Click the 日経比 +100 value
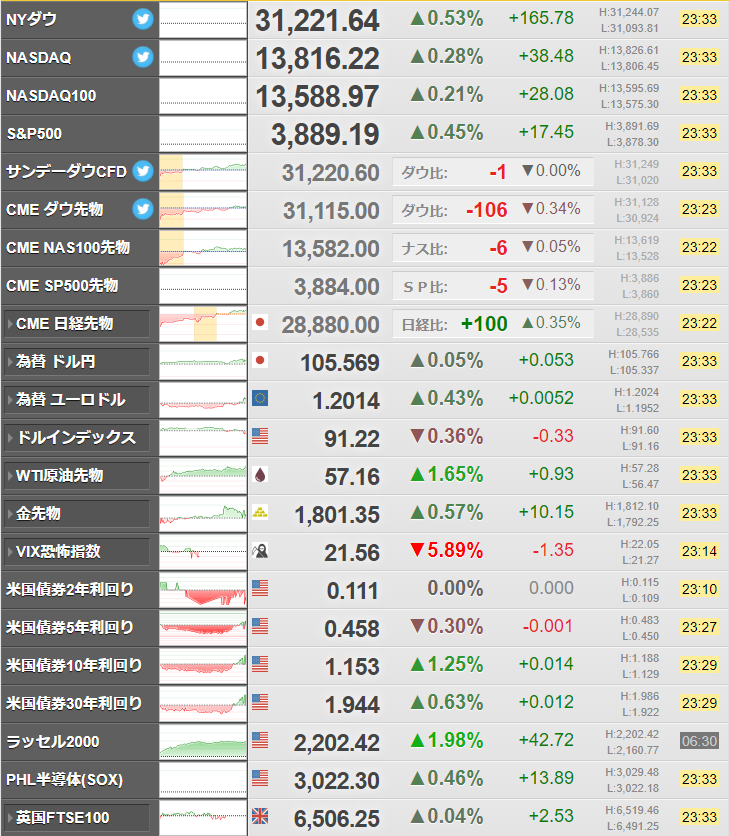This screenshot has width=729, height=836. [484, 324]
